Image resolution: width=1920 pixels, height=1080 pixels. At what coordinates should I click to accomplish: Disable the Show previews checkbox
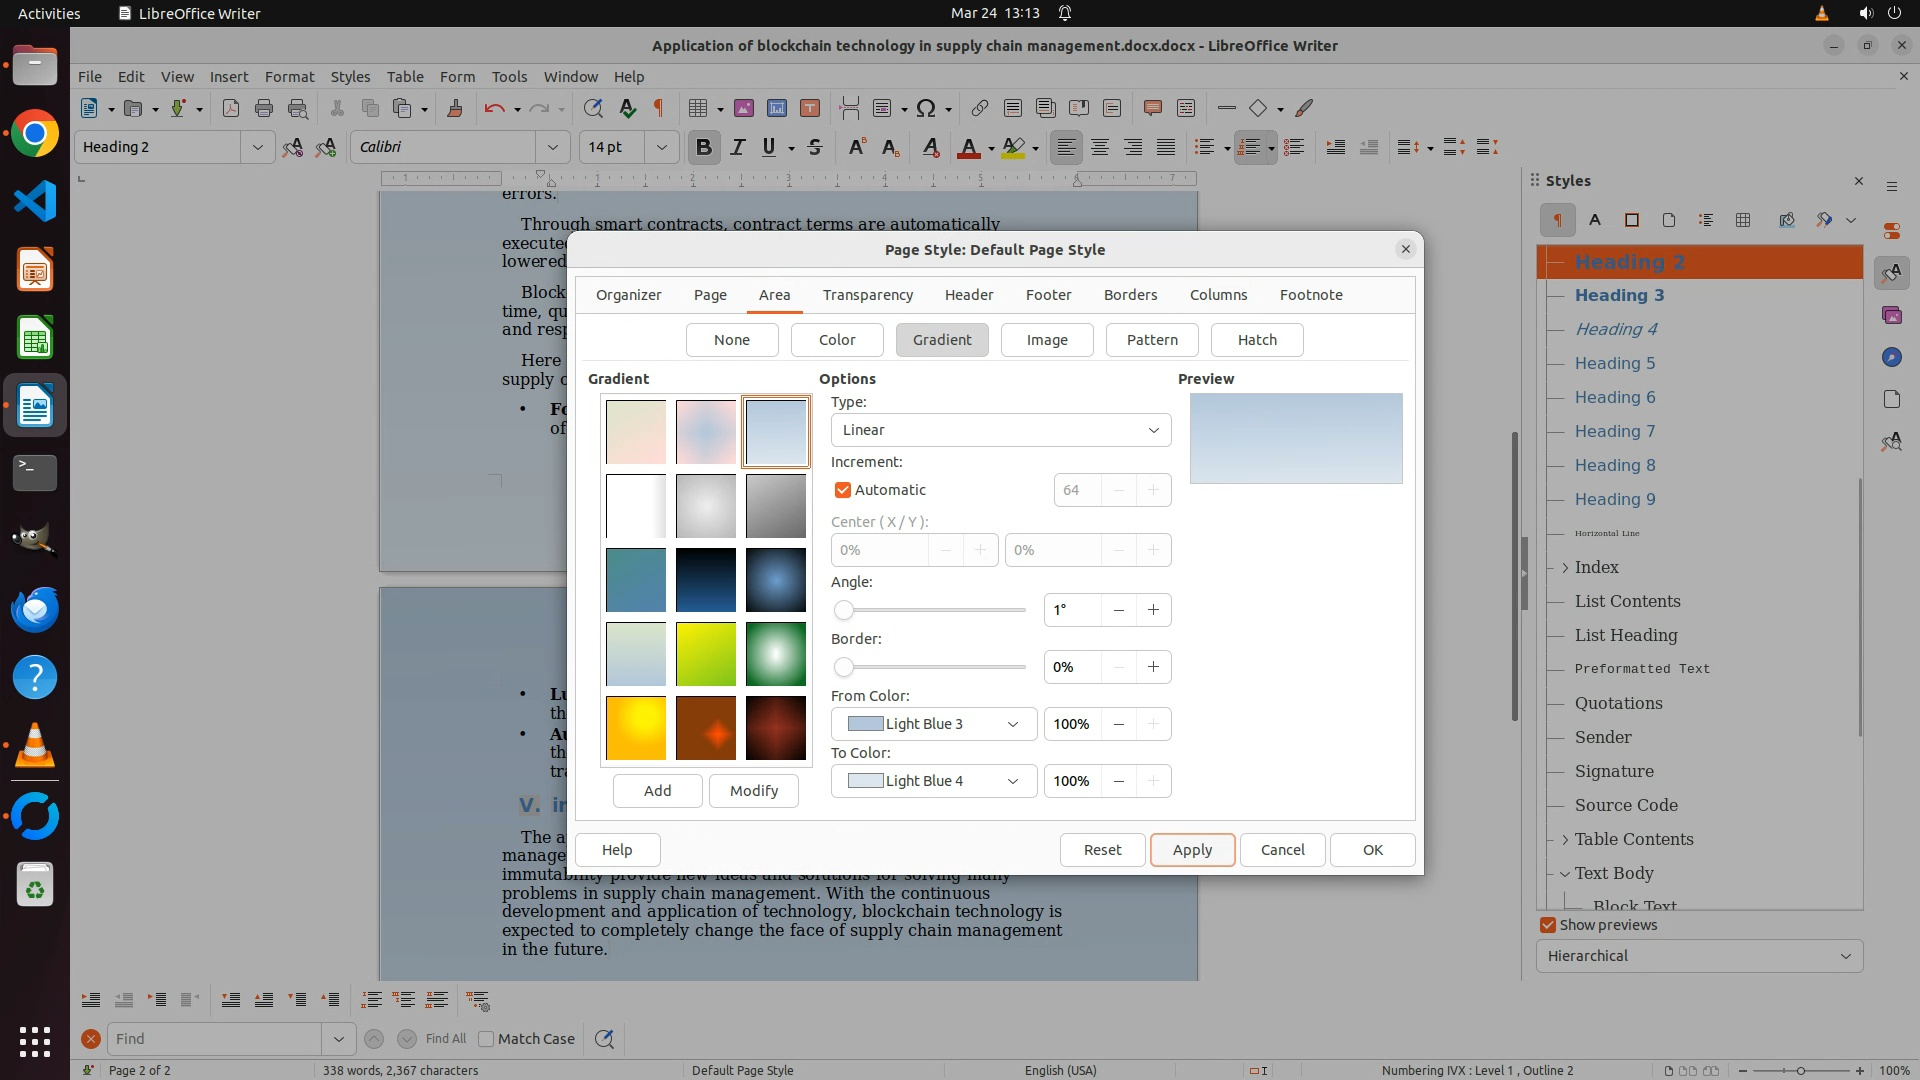coord(1548,925)
